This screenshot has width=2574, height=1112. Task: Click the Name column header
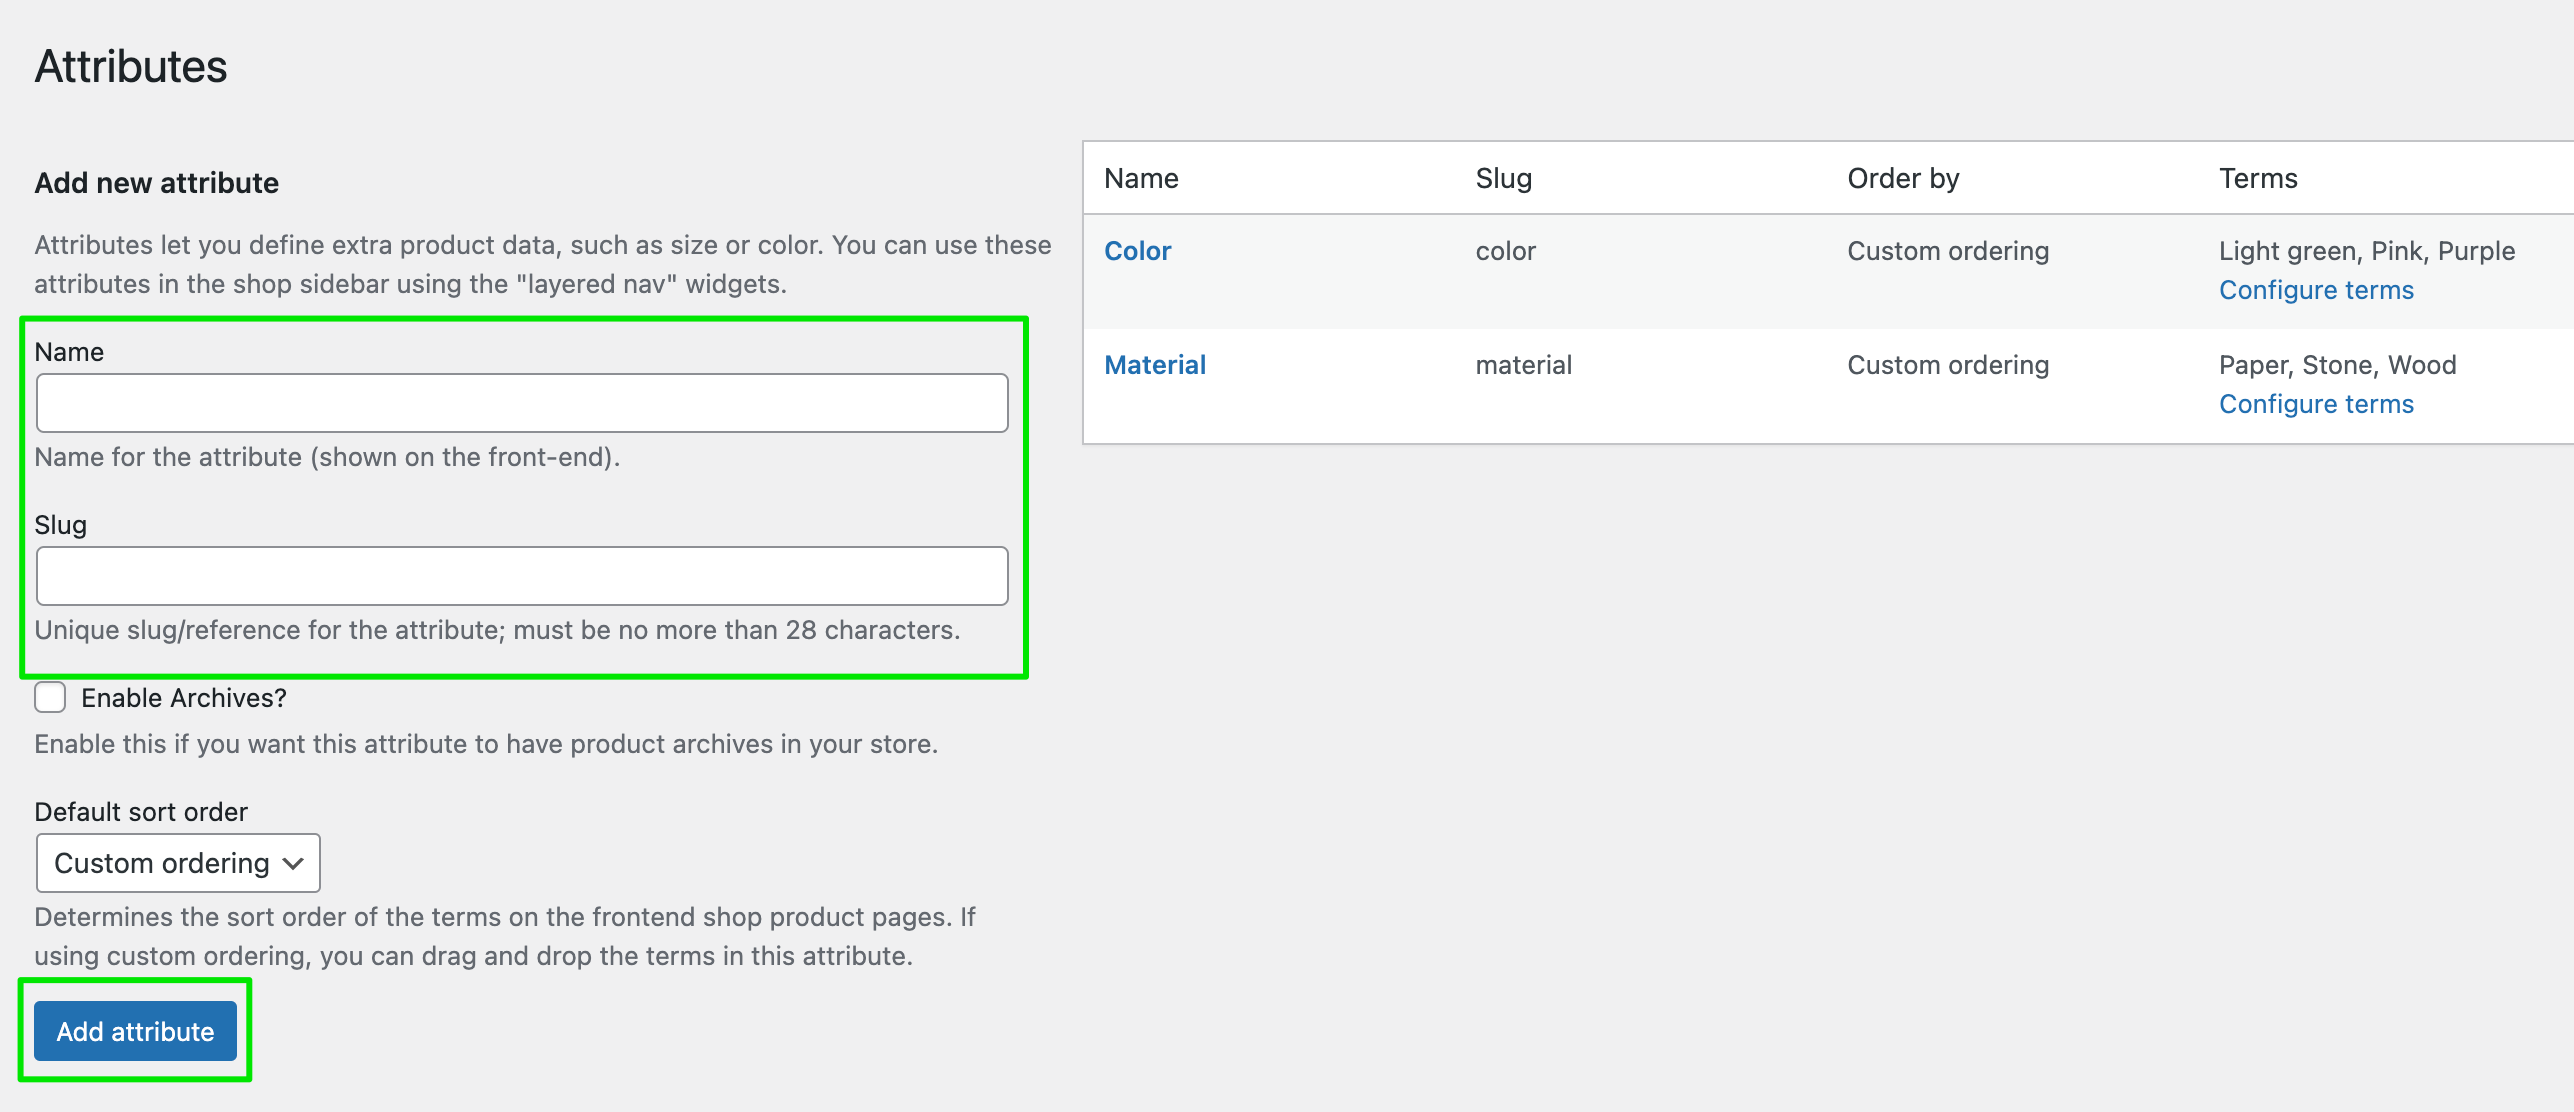tap(1141, 178)
